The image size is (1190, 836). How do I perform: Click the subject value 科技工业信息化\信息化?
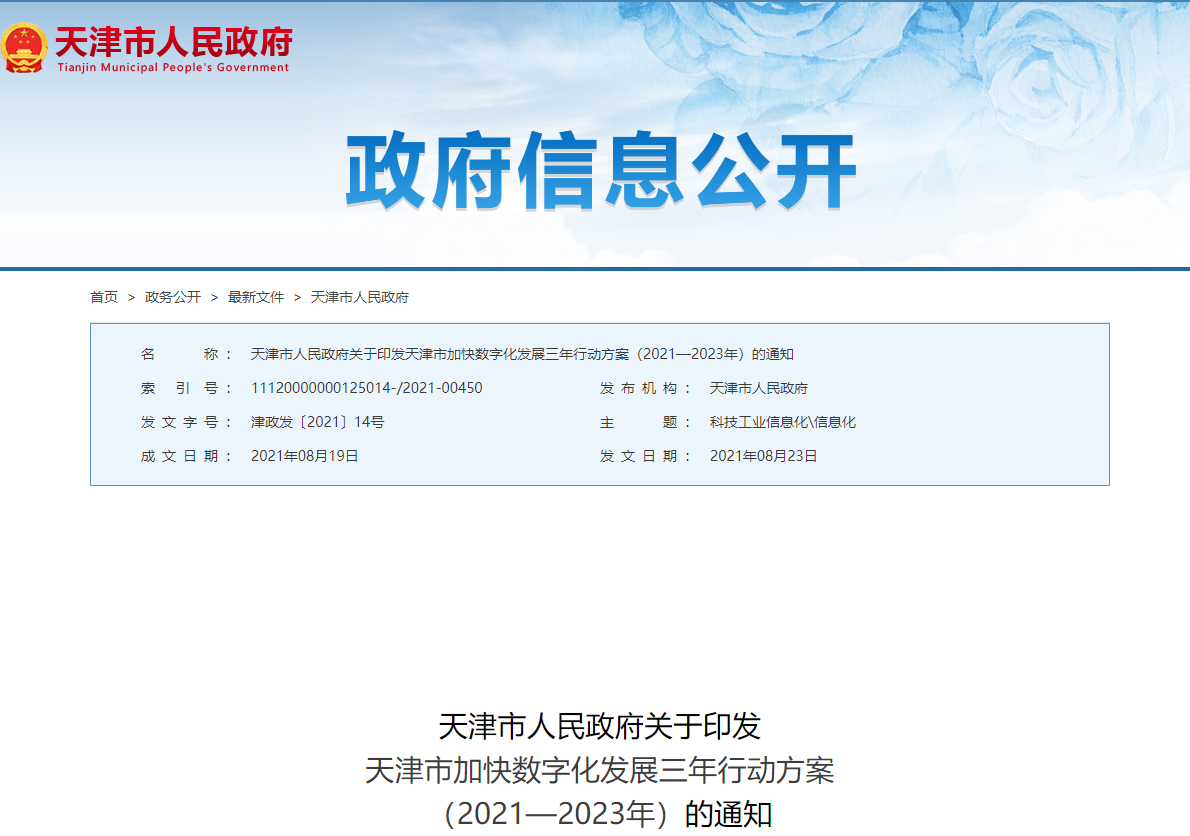[783, 422]
